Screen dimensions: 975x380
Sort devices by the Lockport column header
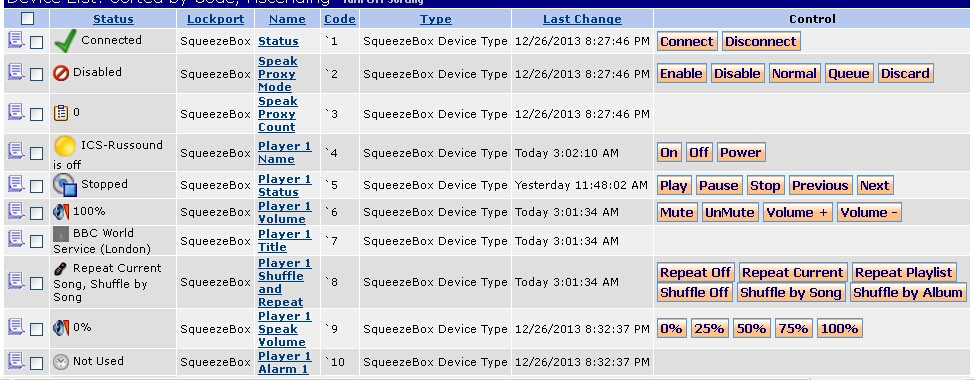(x=216, y=19)
